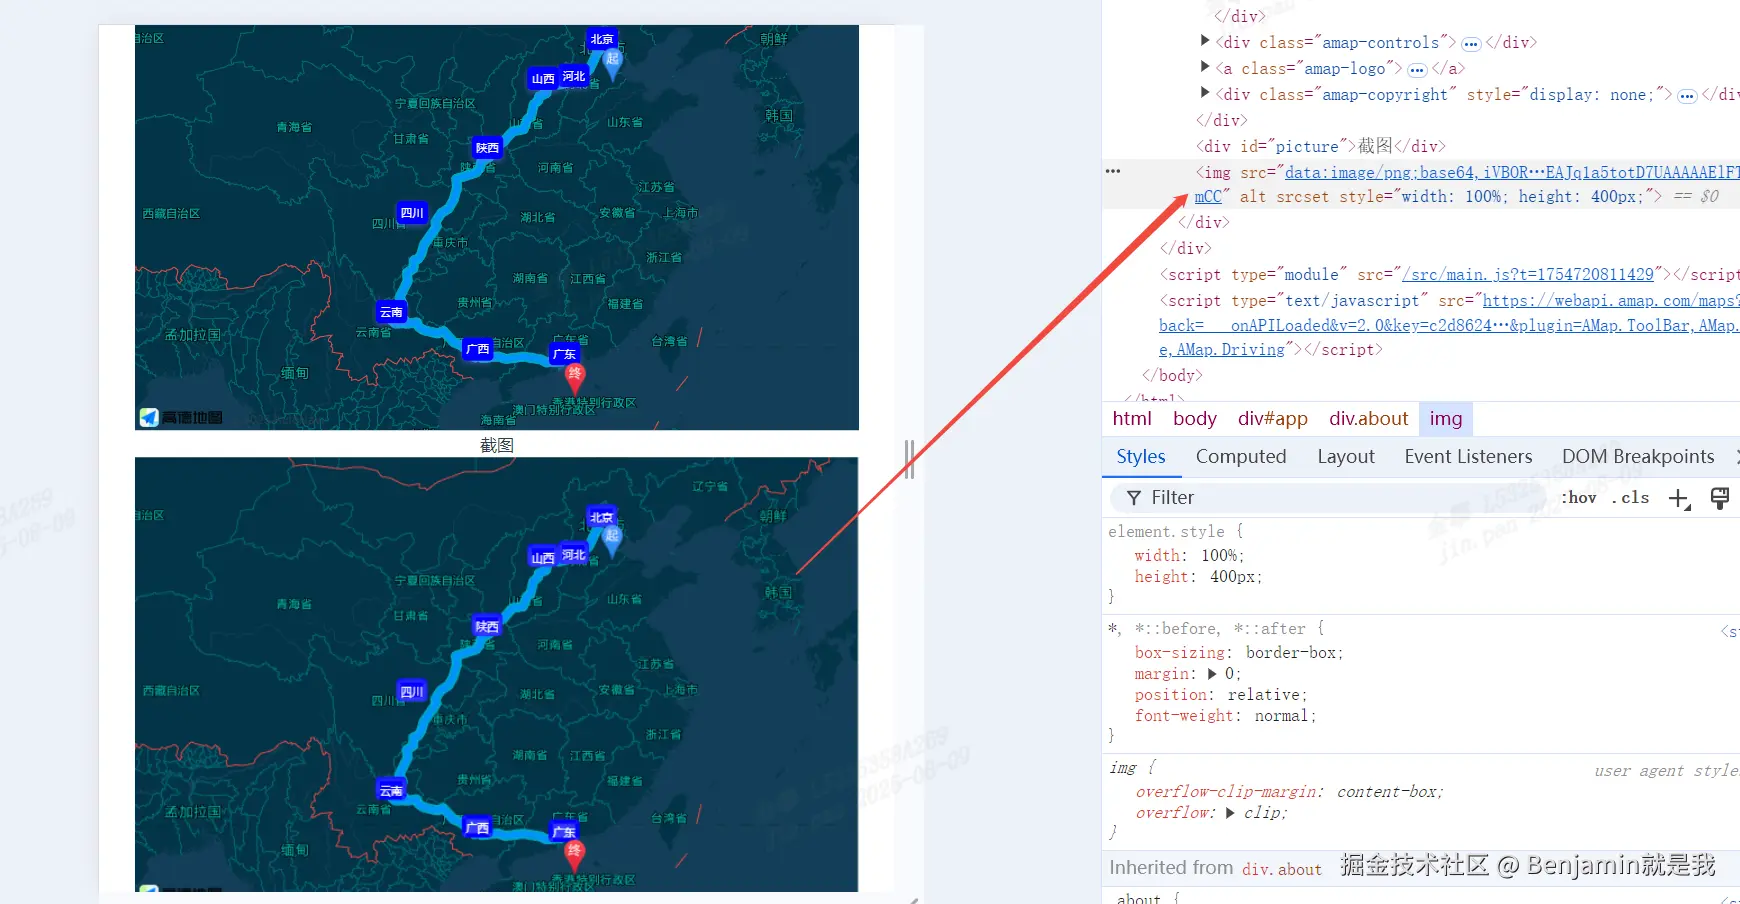
Task: Click the new style rule plus icon
Action: tap(1679, 498)
